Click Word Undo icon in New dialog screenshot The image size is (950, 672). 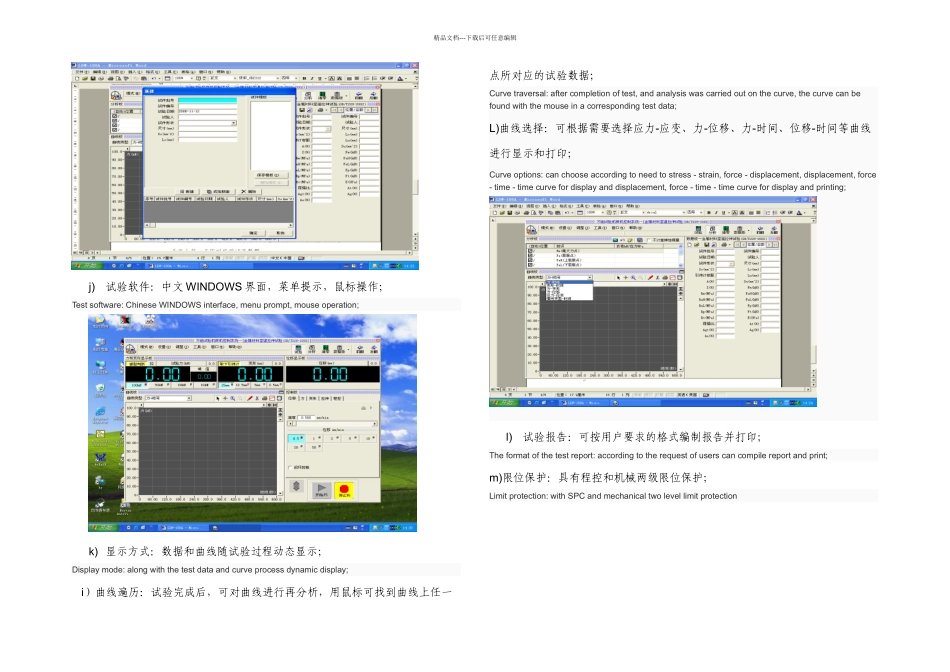click(153, 78)
